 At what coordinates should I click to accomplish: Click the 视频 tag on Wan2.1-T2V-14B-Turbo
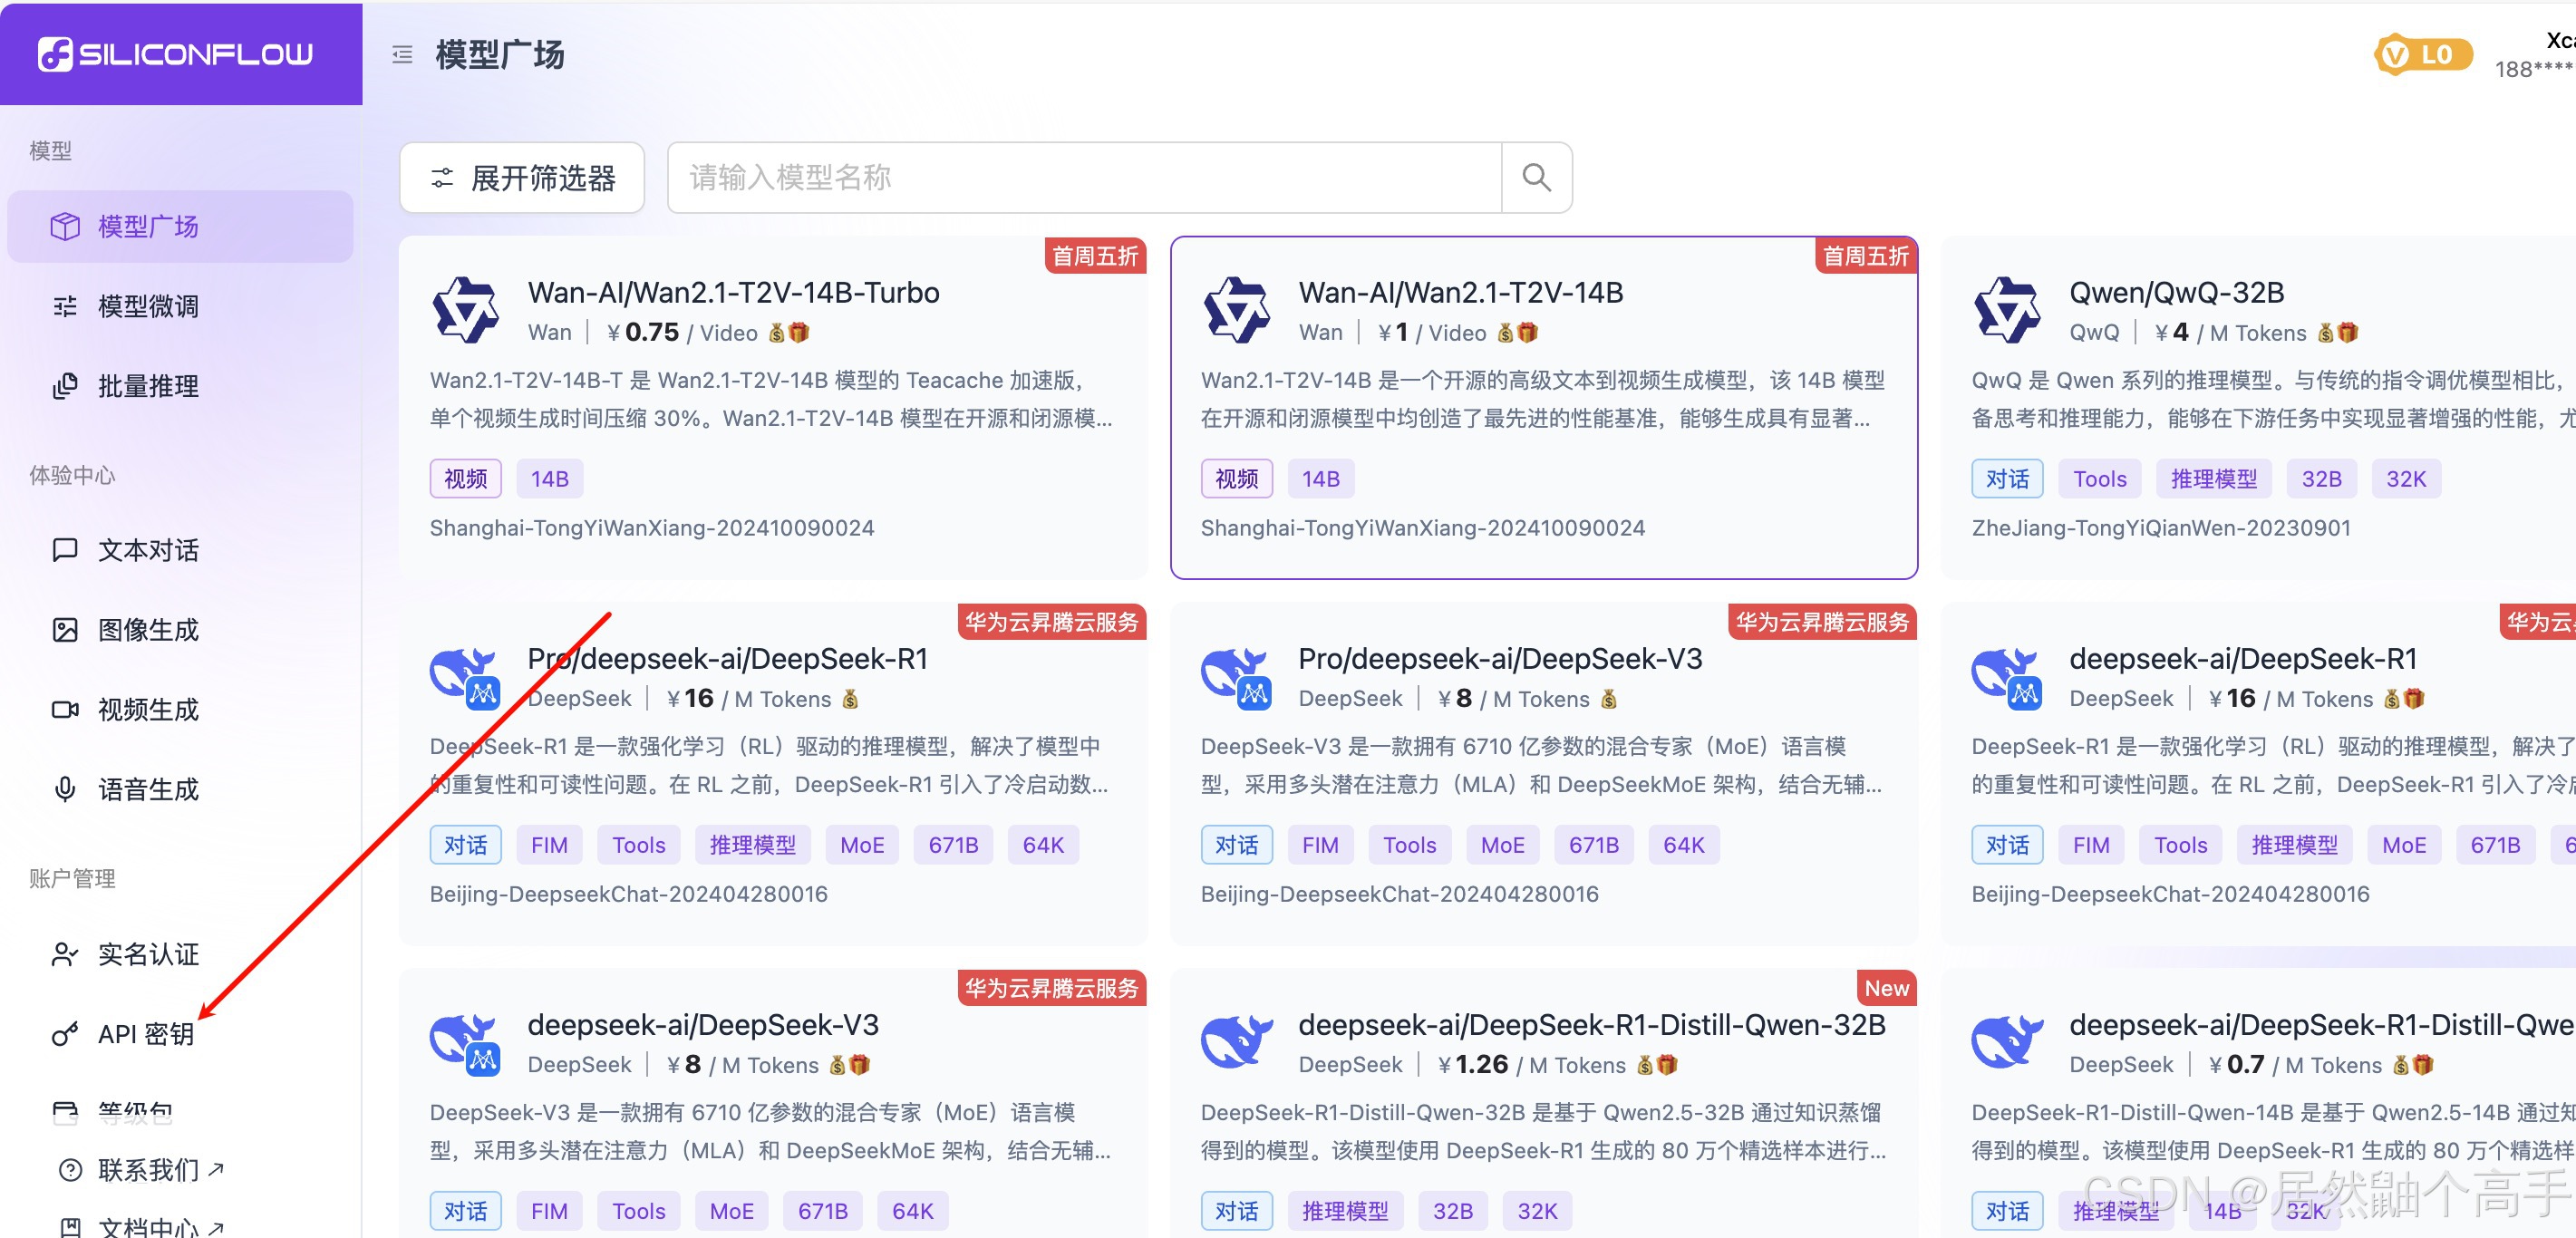(465, 479)
